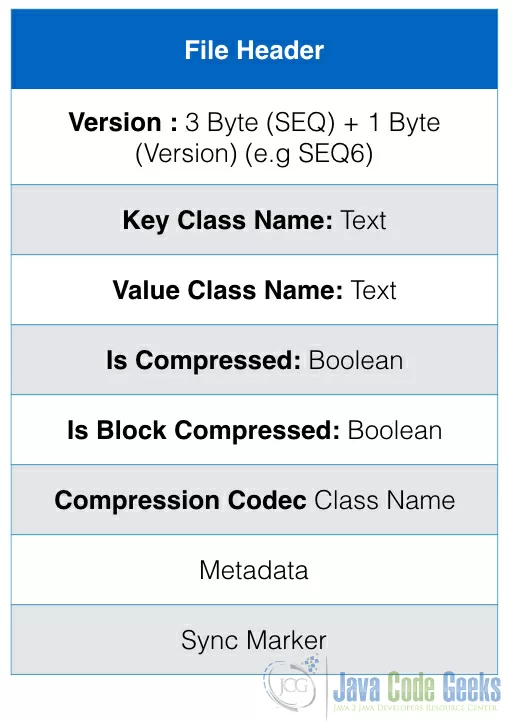
Task: Click the '(e.g SEQ6)' example text
Action: coord(308,154)
